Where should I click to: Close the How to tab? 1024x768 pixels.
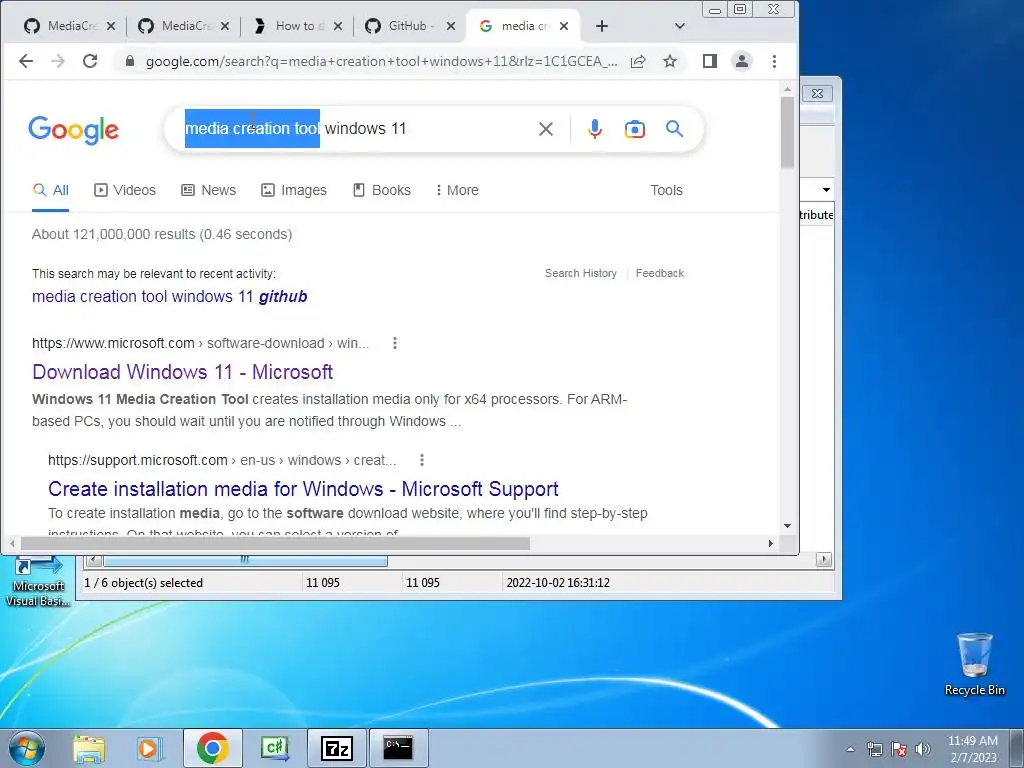pos(338,26)
